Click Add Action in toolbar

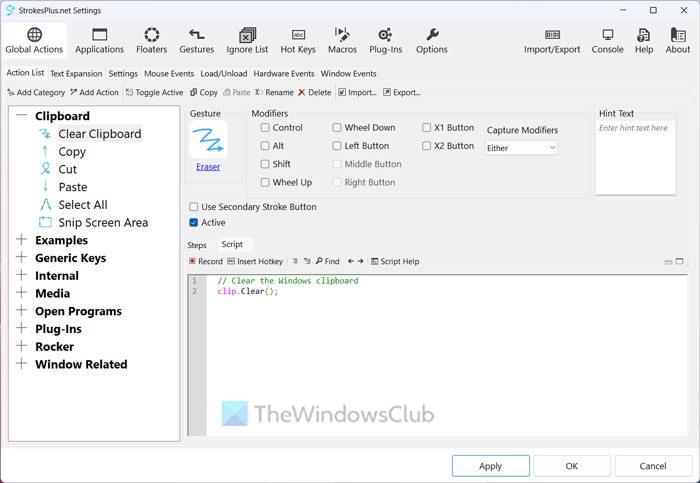[x=94, y=92]
